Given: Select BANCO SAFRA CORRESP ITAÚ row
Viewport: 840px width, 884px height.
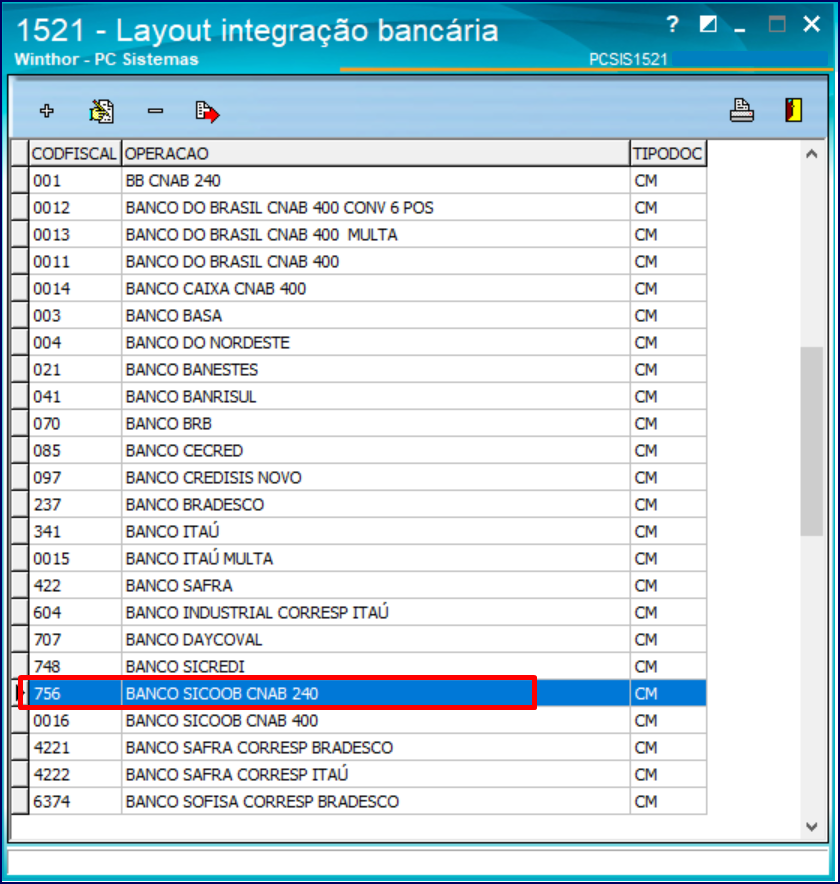Looking at the screenshot, I should (x=368, y=775).
